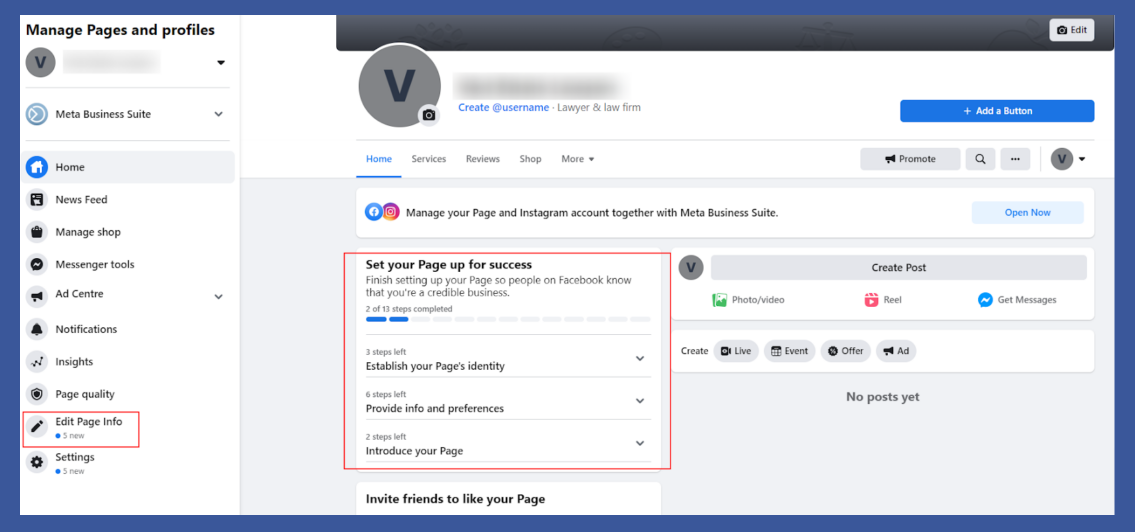Click '5 new' under Edit Page Info
Viewport: 1135px width, 532px height.
[x=72, y=436]
